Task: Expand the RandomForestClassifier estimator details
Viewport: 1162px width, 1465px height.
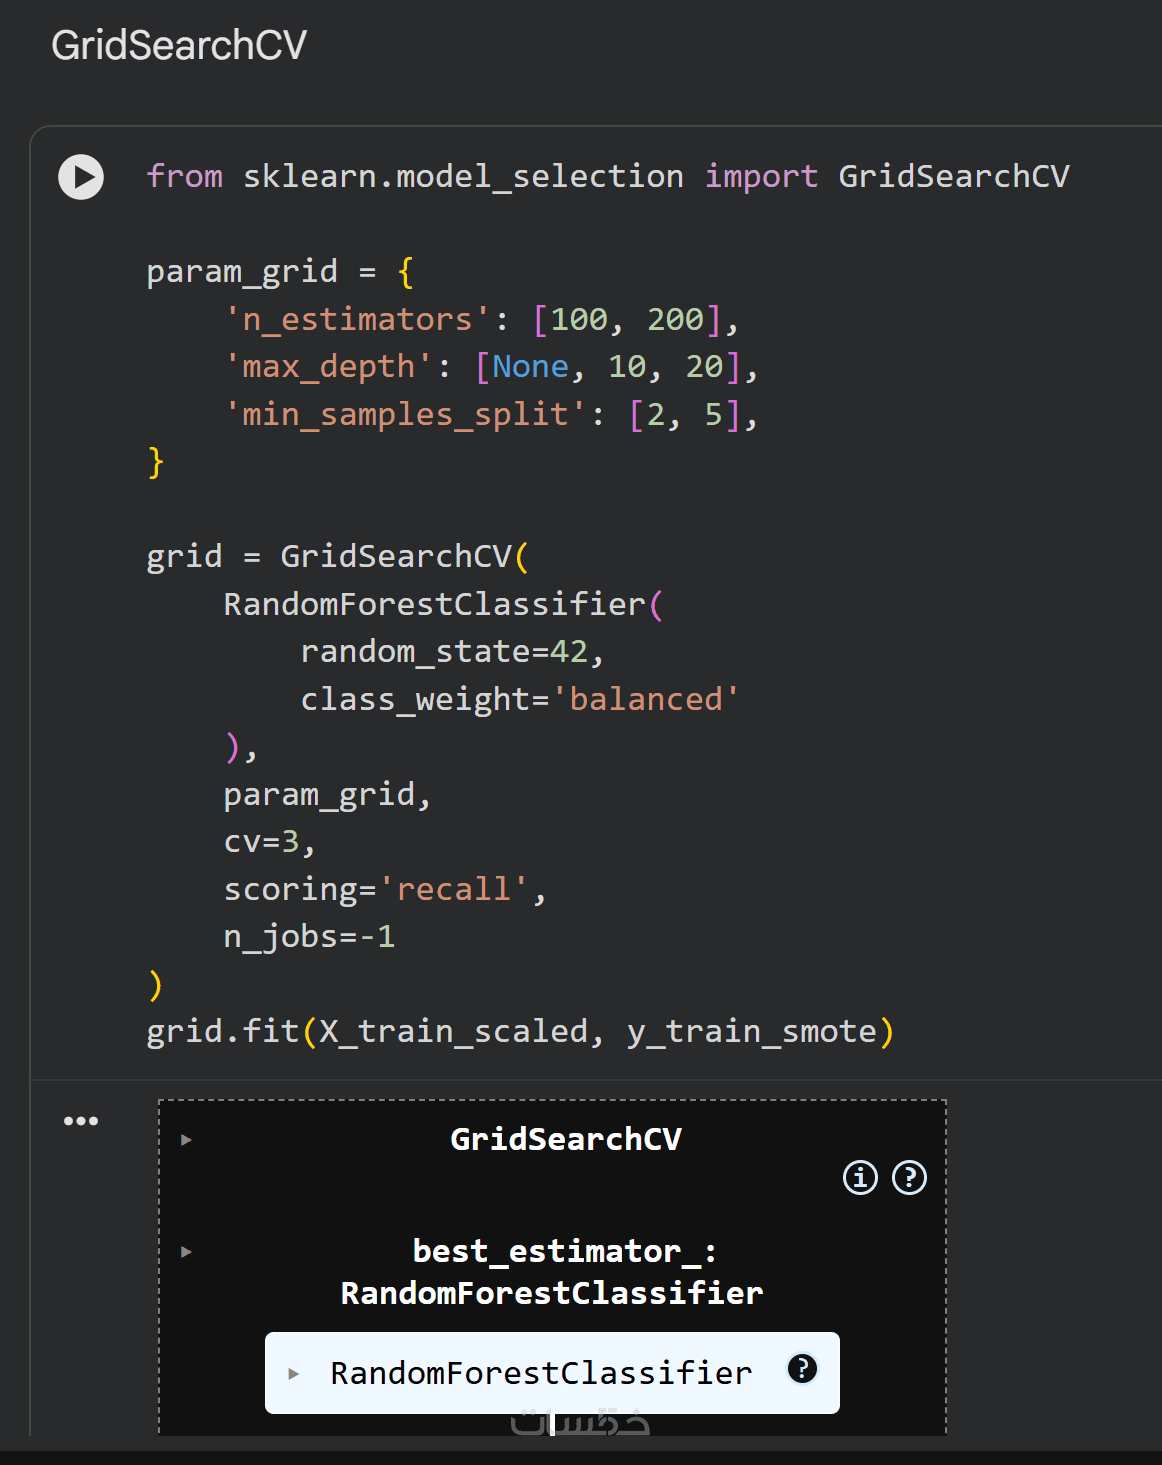Action: tap(294, 1374)
